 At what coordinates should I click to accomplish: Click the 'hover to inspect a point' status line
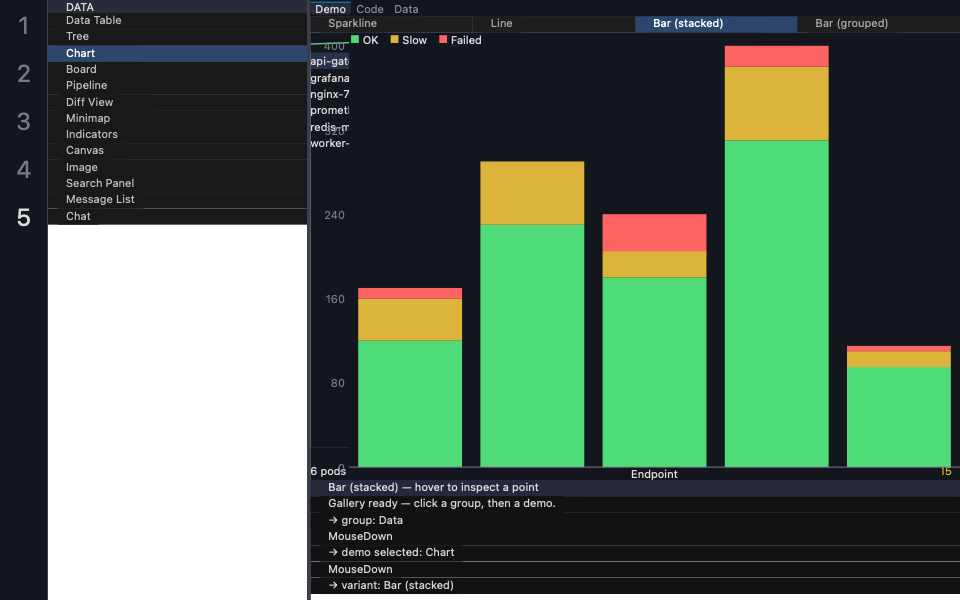[636, 487]
